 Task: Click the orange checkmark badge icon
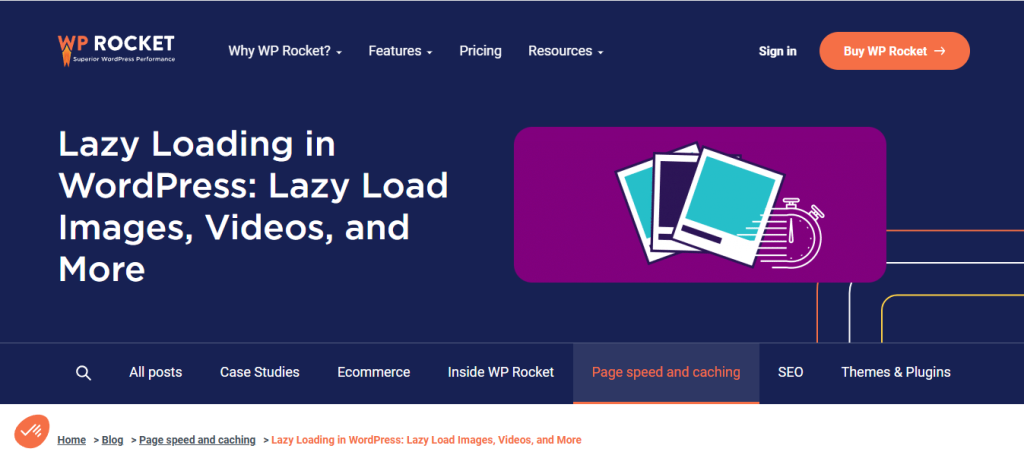coord(32,431)
